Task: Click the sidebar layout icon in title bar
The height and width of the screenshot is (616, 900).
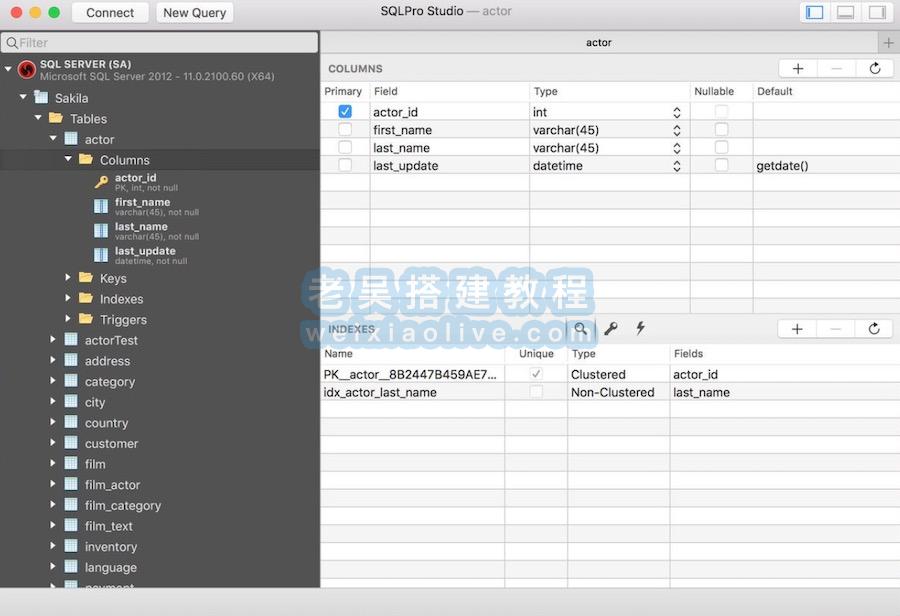Action: [x=814, y=11]
